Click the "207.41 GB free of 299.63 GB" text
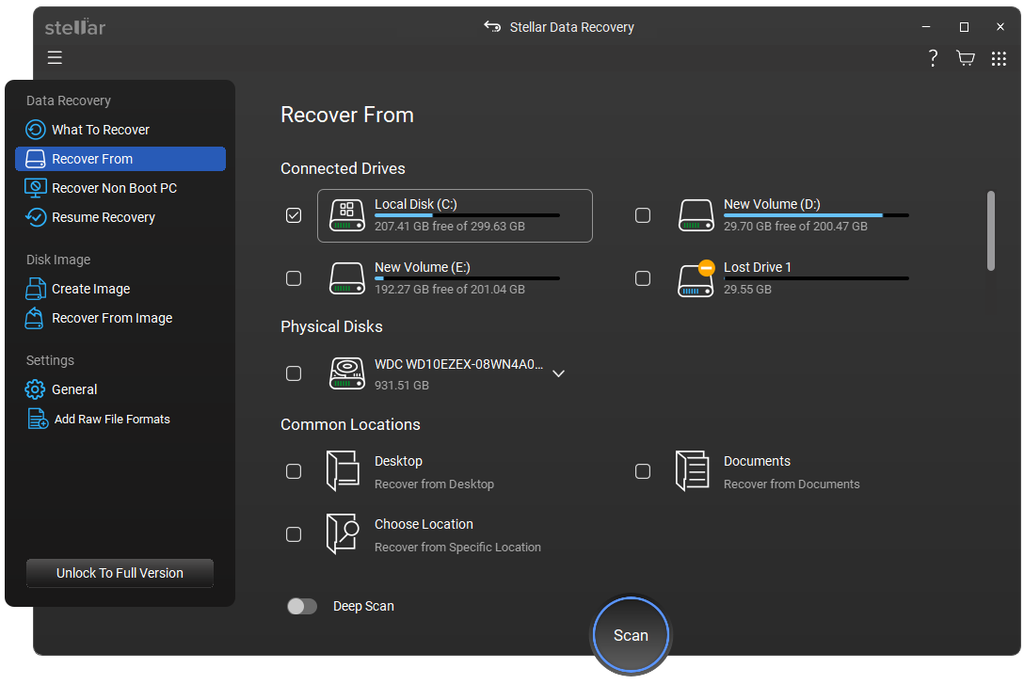Screen dimensions: 1024x681 click(449, 226)
